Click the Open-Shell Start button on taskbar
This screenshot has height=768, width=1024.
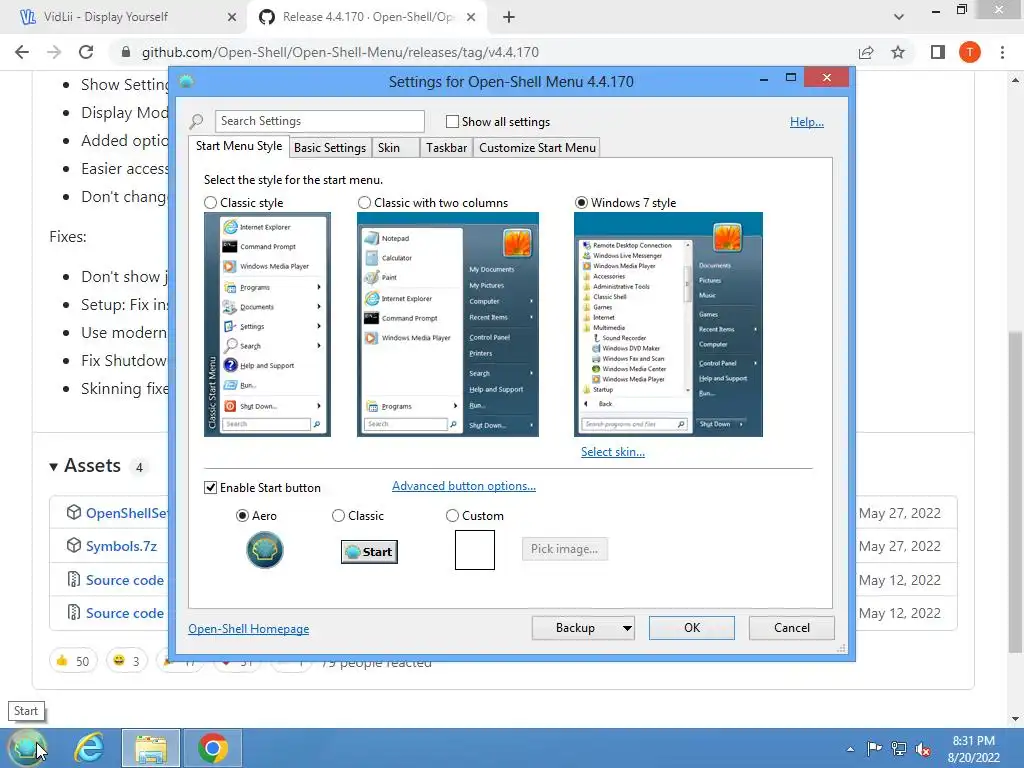[x=27, y=748]
